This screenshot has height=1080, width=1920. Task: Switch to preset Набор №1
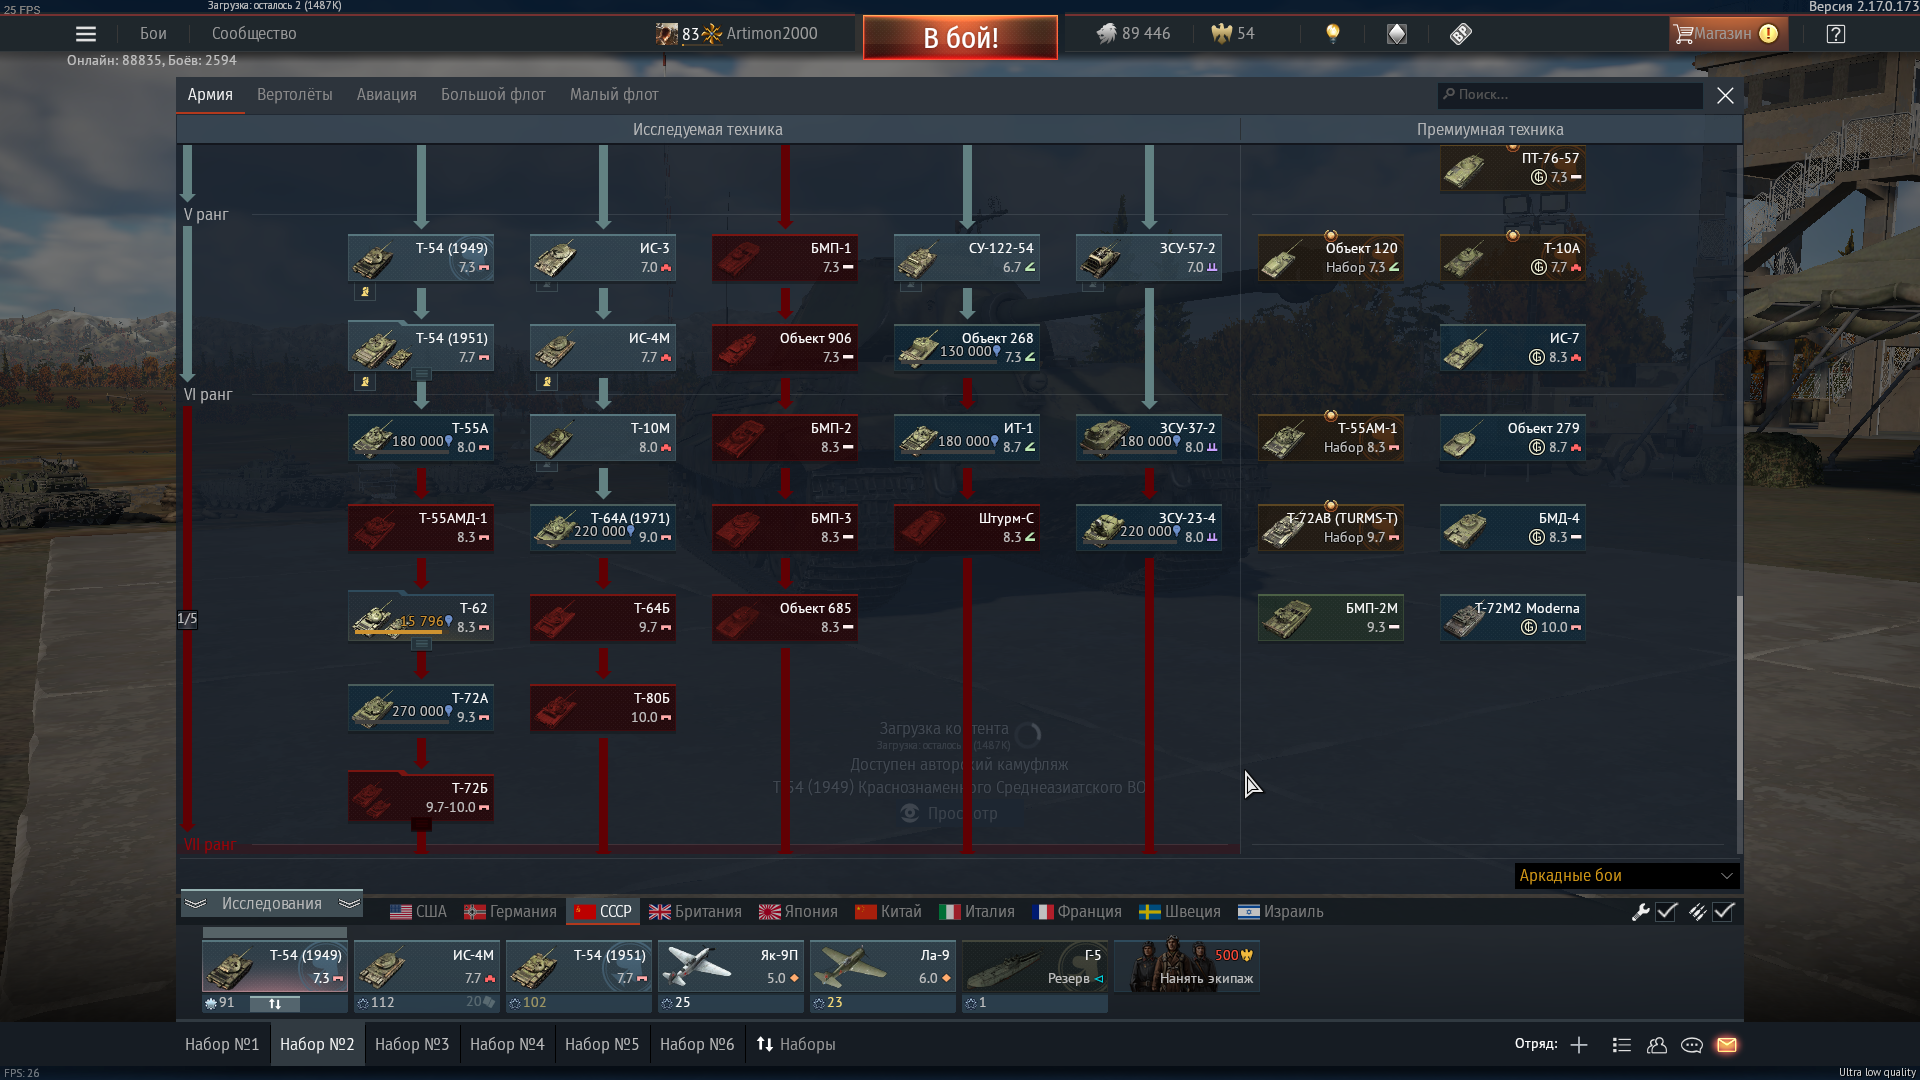point(222,1045)
